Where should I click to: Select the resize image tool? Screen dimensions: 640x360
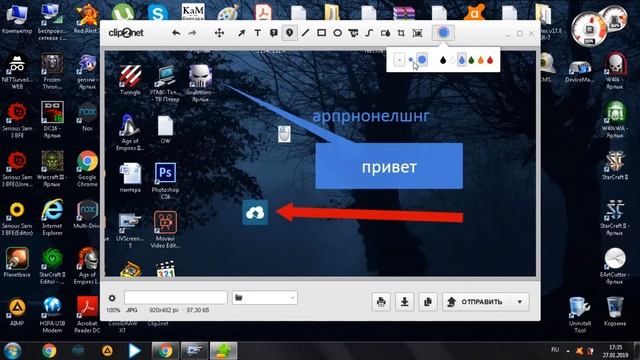[417, 33]
